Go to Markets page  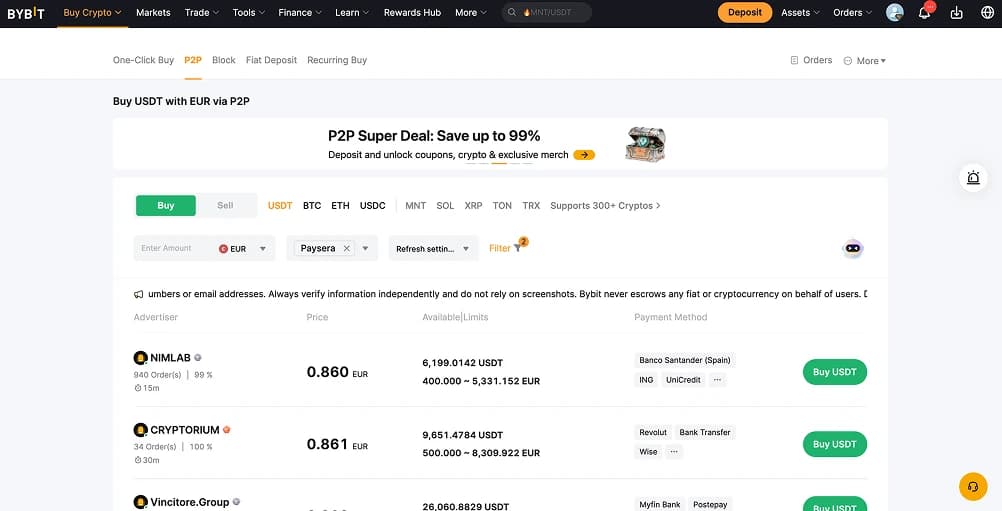(153, 13)
